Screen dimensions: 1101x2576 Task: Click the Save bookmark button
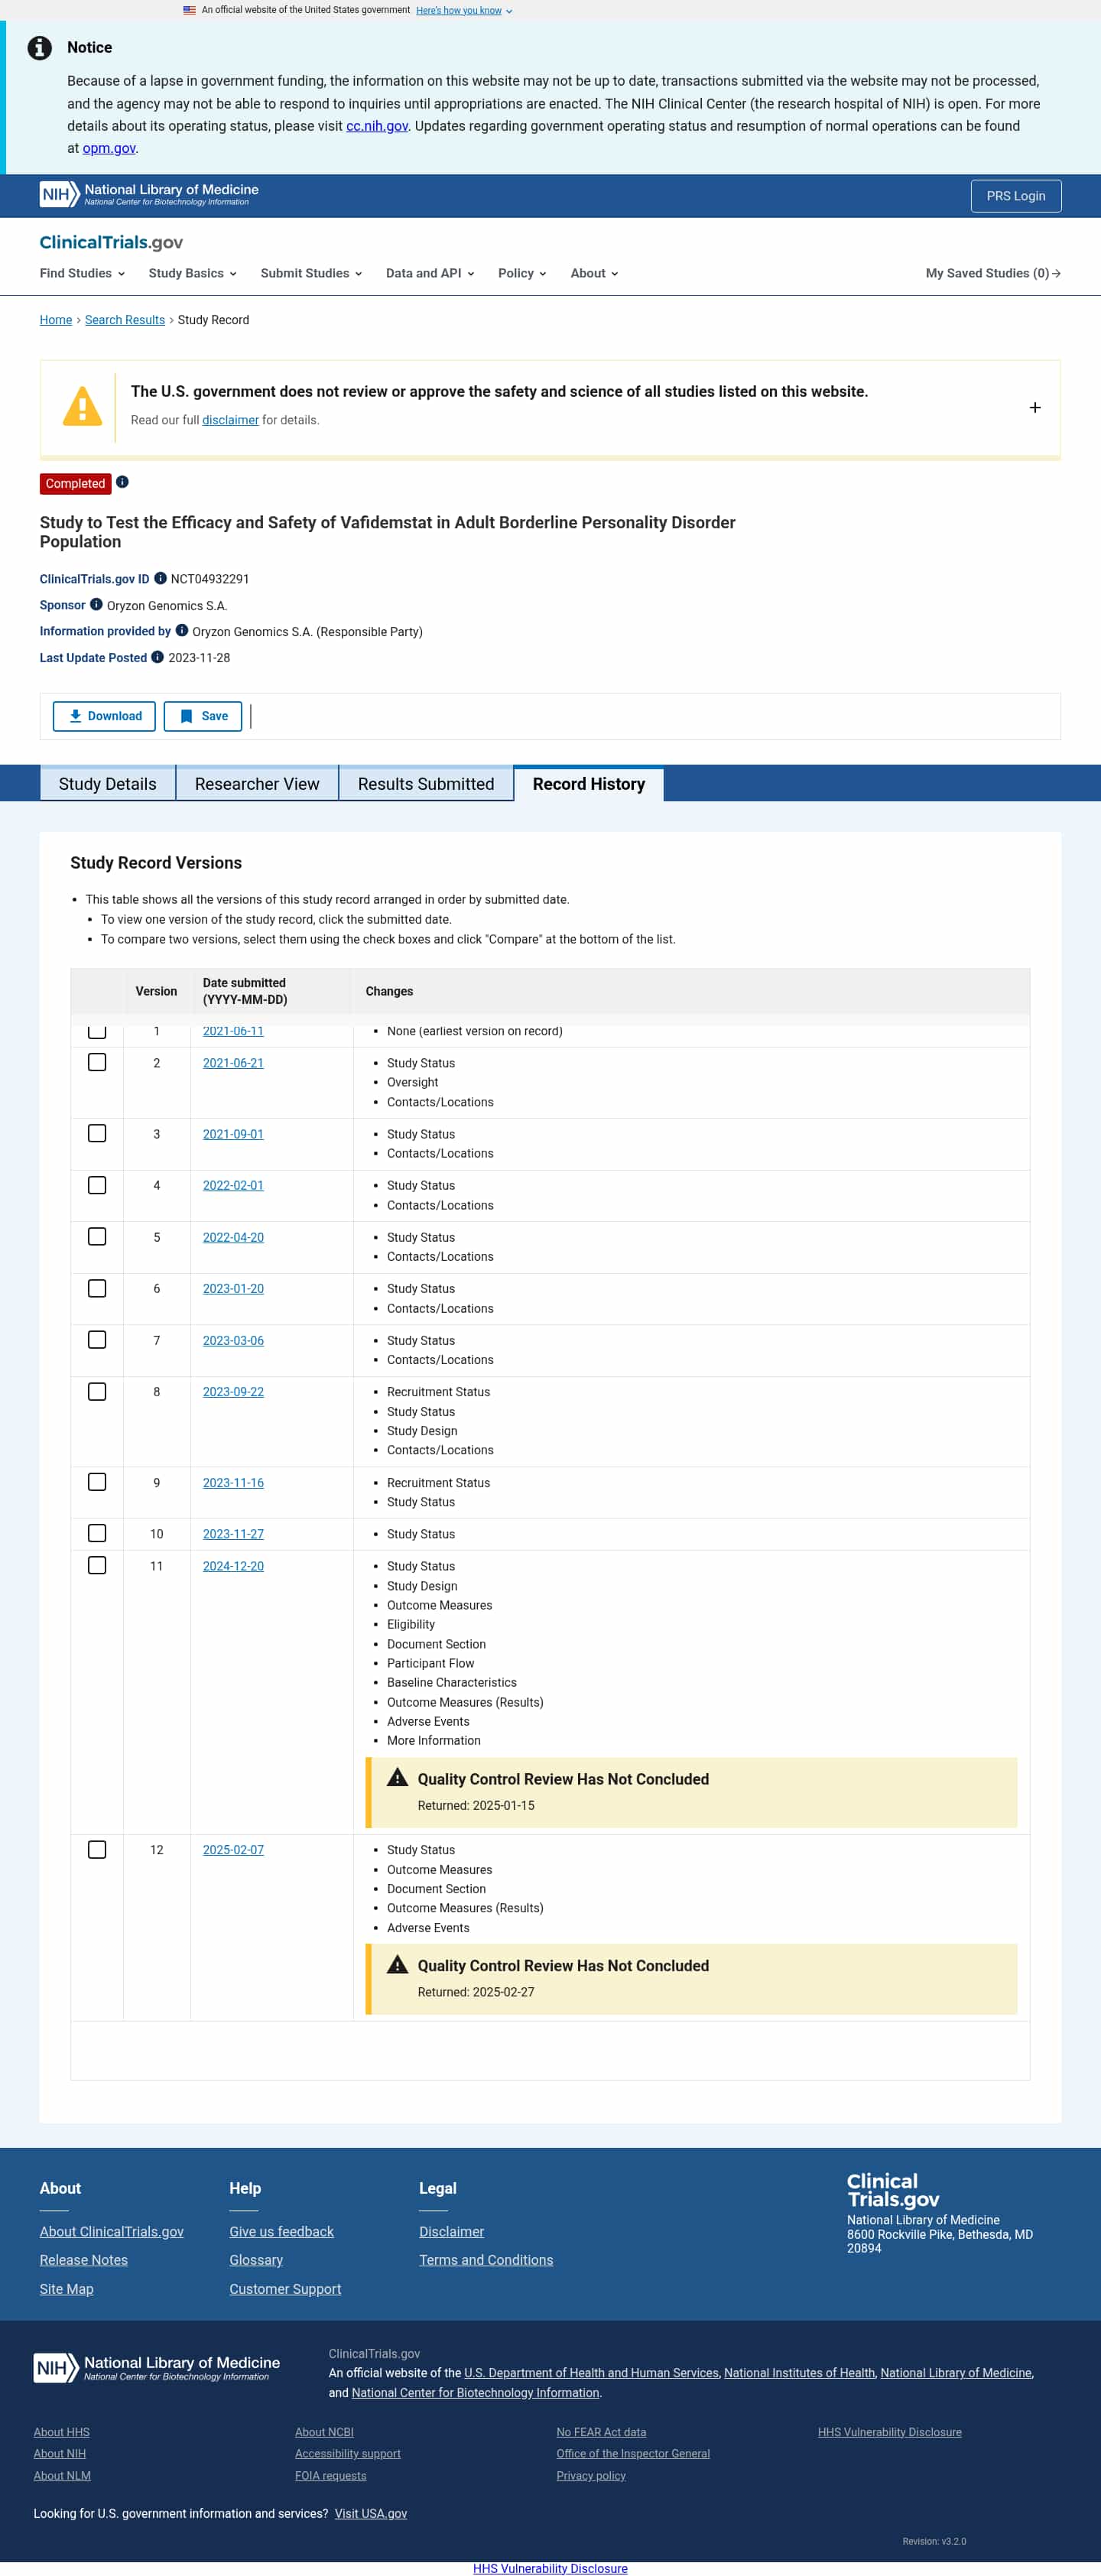[203, 716]
